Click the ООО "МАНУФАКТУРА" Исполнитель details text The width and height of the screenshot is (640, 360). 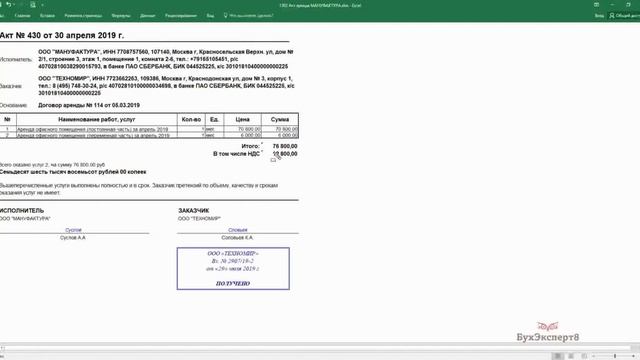(x=166, y=59)
